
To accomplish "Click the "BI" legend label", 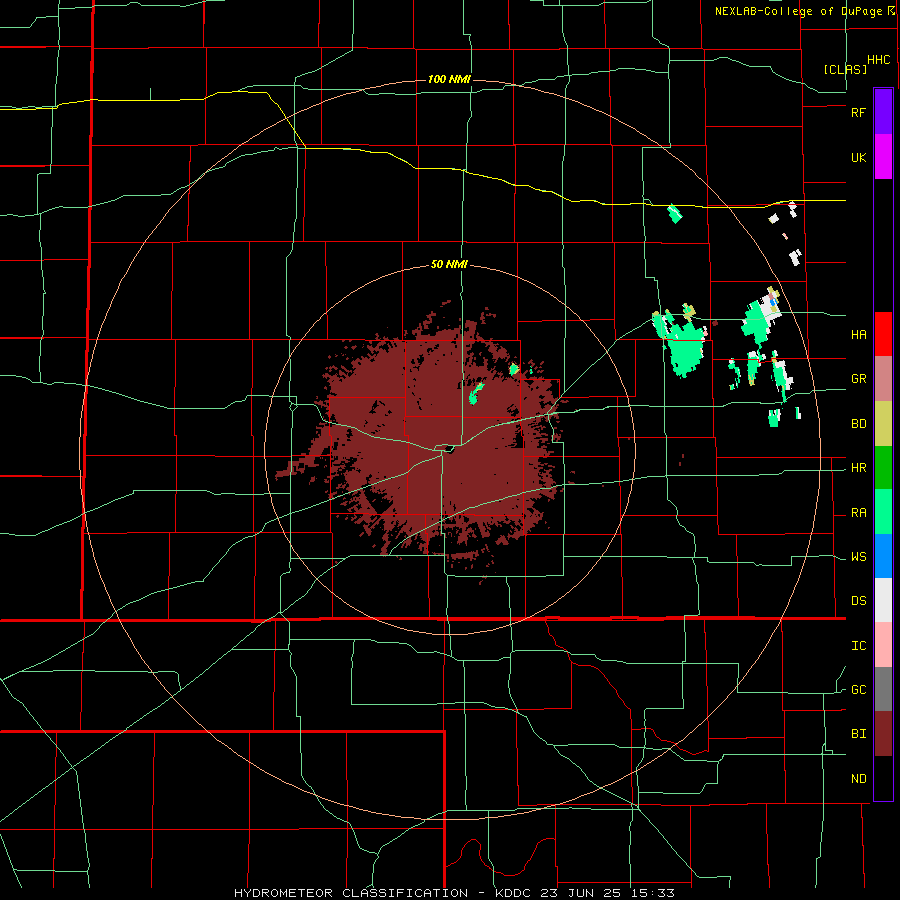I will 859,734.
